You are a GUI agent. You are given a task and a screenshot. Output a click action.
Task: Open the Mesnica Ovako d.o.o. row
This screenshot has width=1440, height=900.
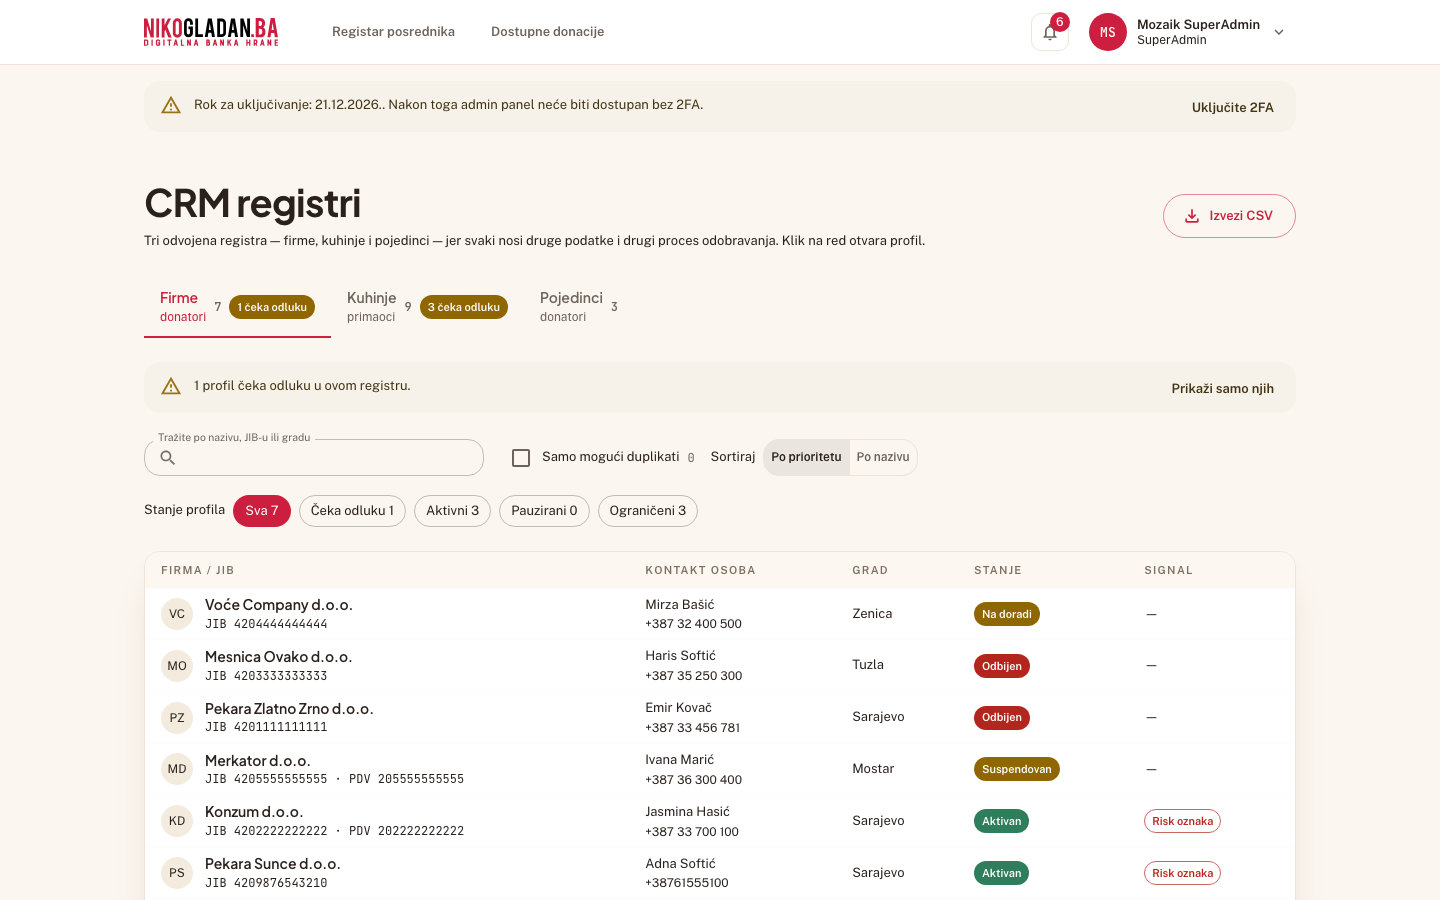click(720, 666)
